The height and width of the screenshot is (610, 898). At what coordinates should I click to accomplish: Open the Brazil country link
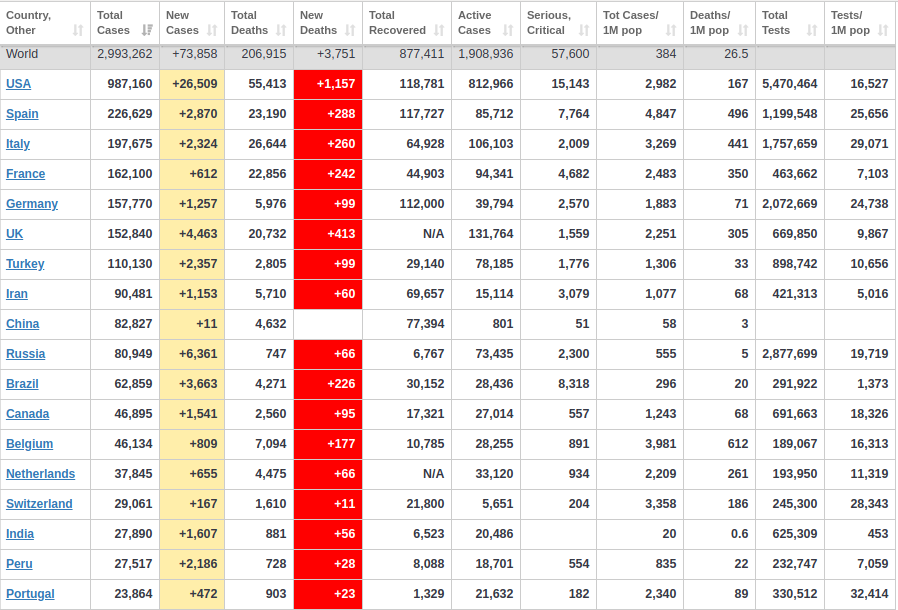point(22,384)
